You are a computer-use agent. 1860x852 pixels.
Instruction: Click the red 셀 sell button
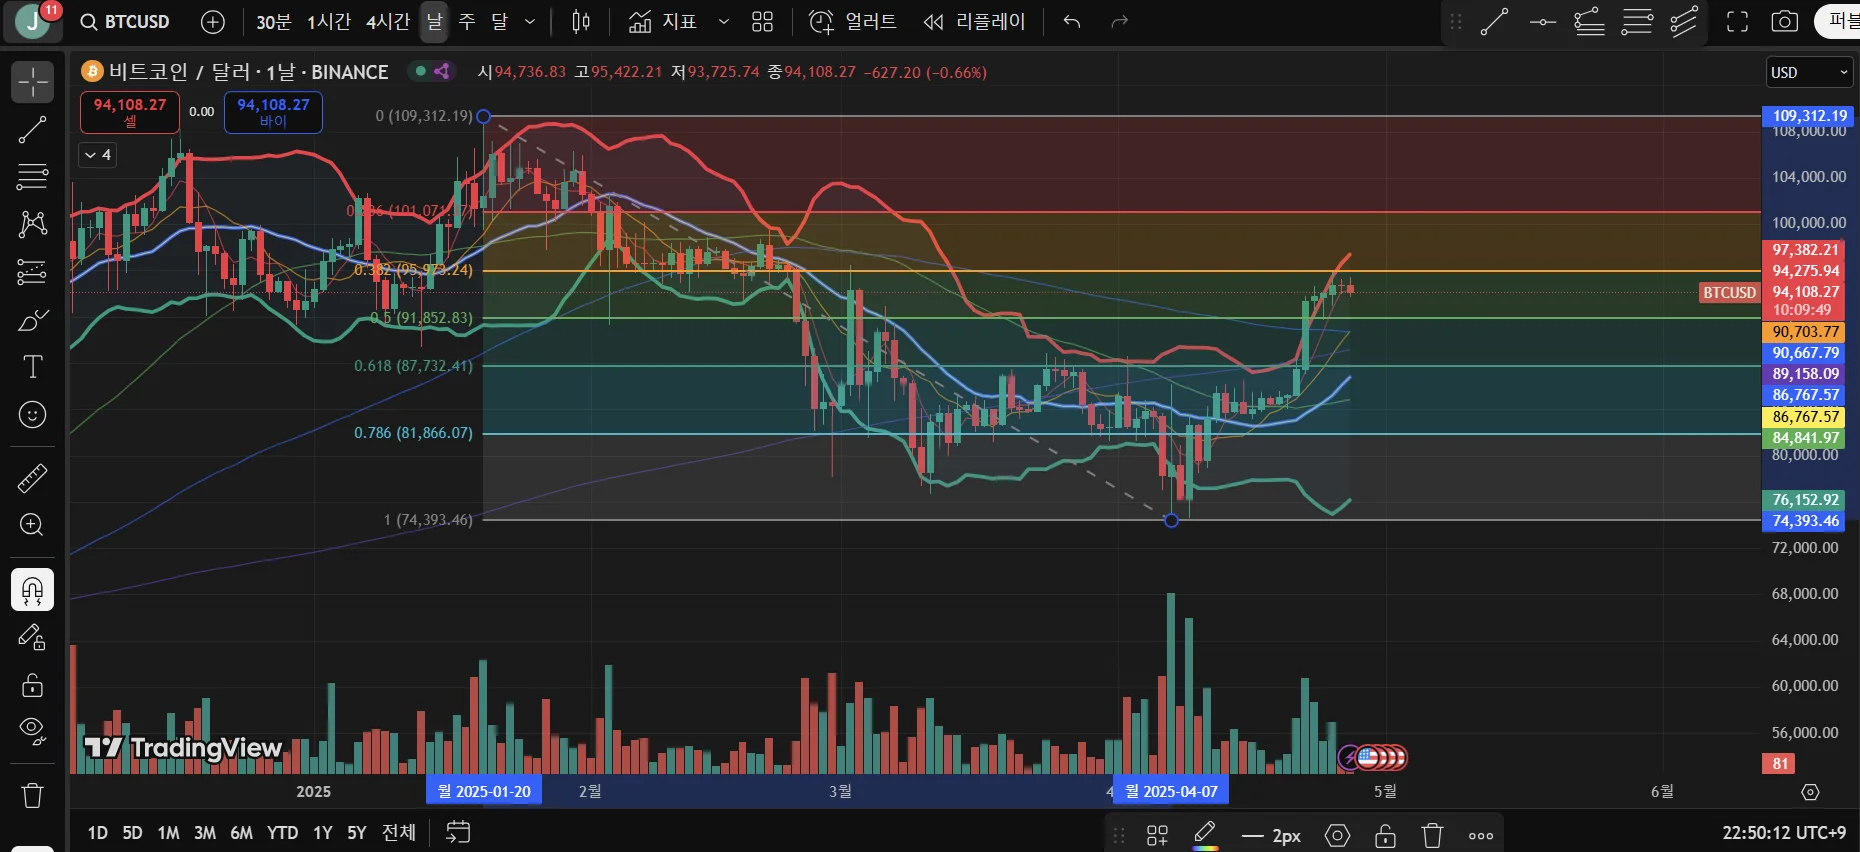[x=130, y=112]
